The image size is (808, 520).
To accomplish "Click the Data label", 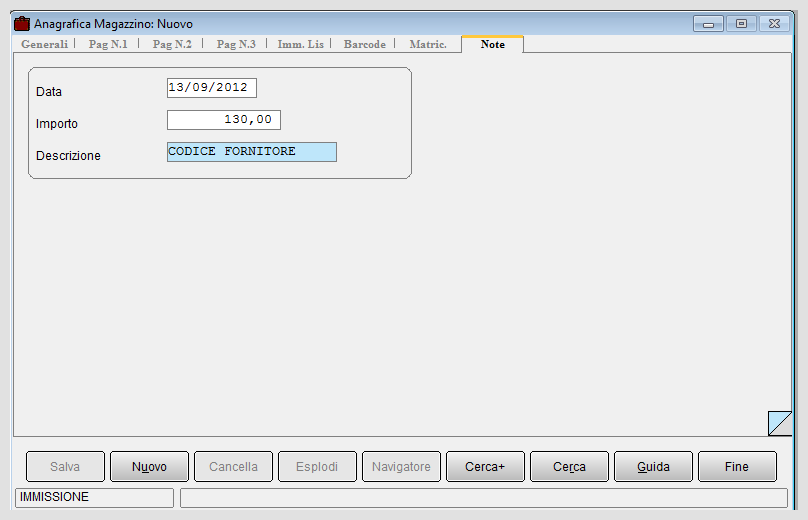I will click(49, 92).
